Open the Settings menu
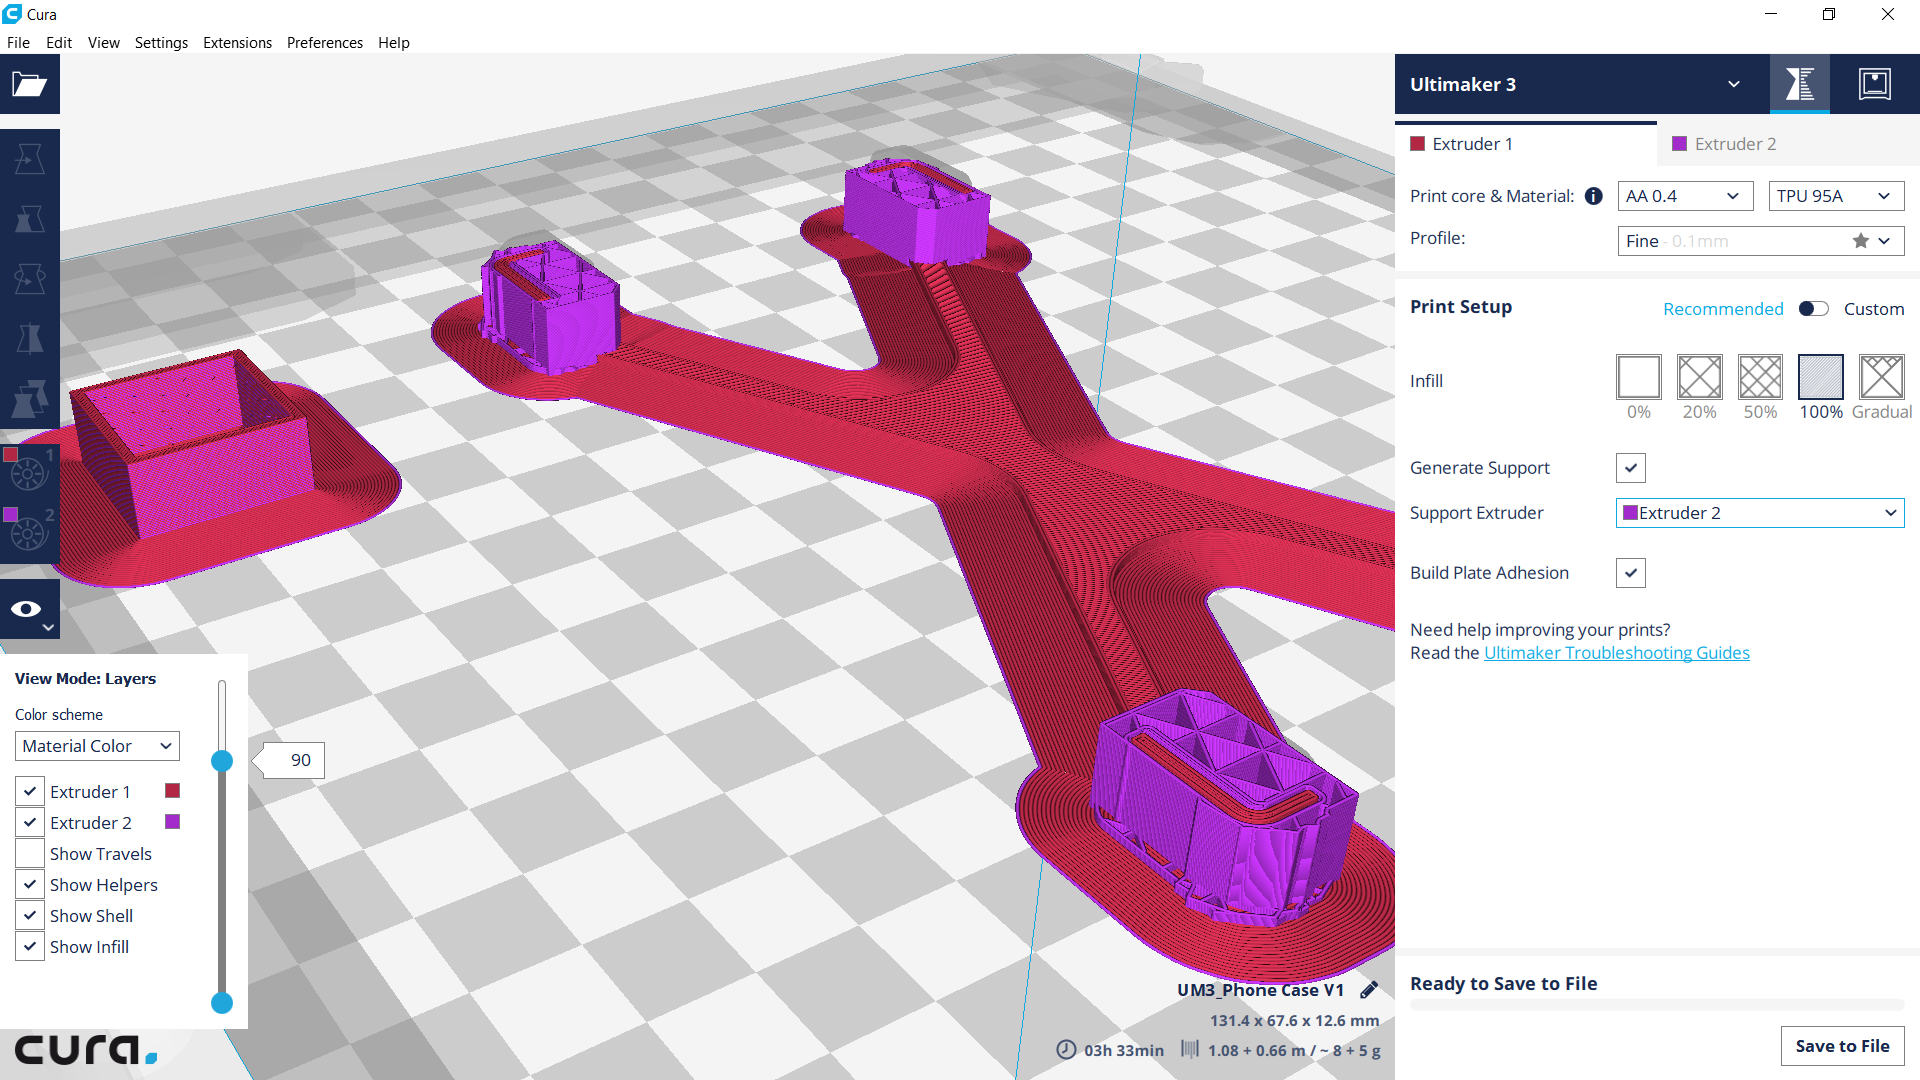 [161, 43]
